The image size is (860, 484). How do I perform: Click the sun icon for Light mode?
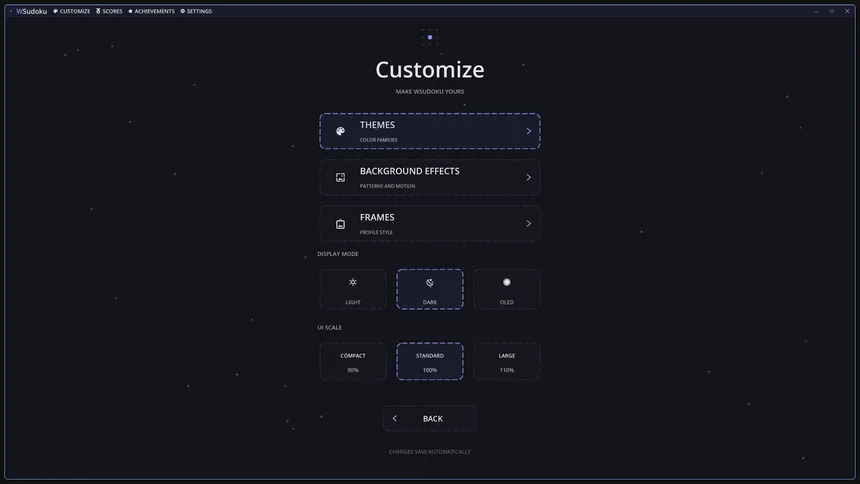click(x=353, y=282)
